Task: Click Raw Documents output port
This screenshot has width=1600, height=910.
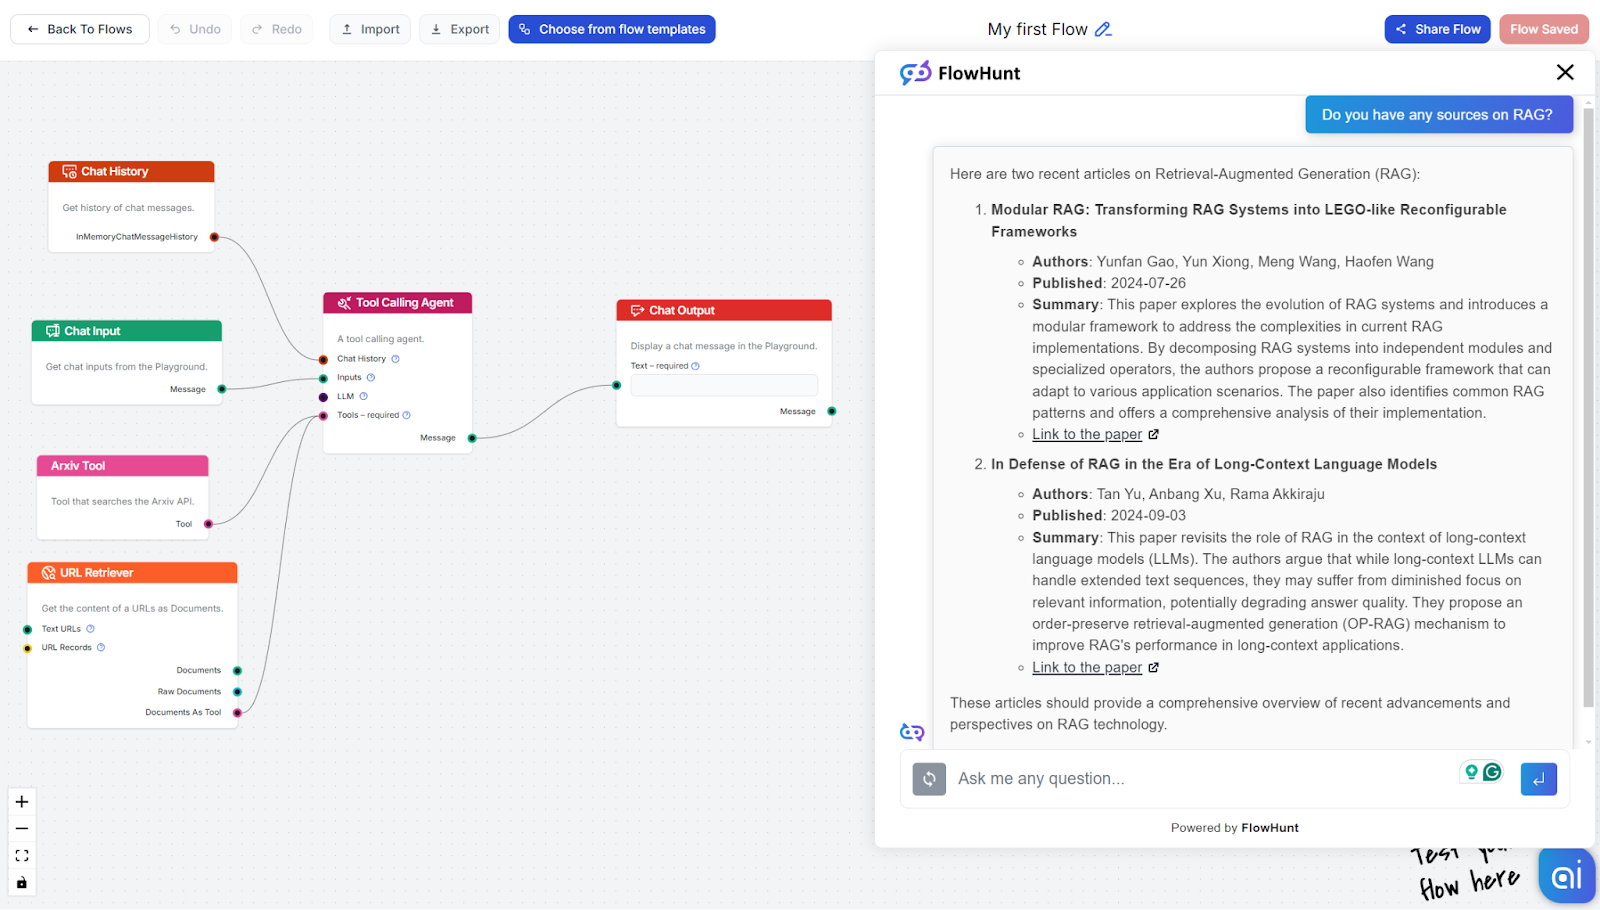Action: pos(237,692)
